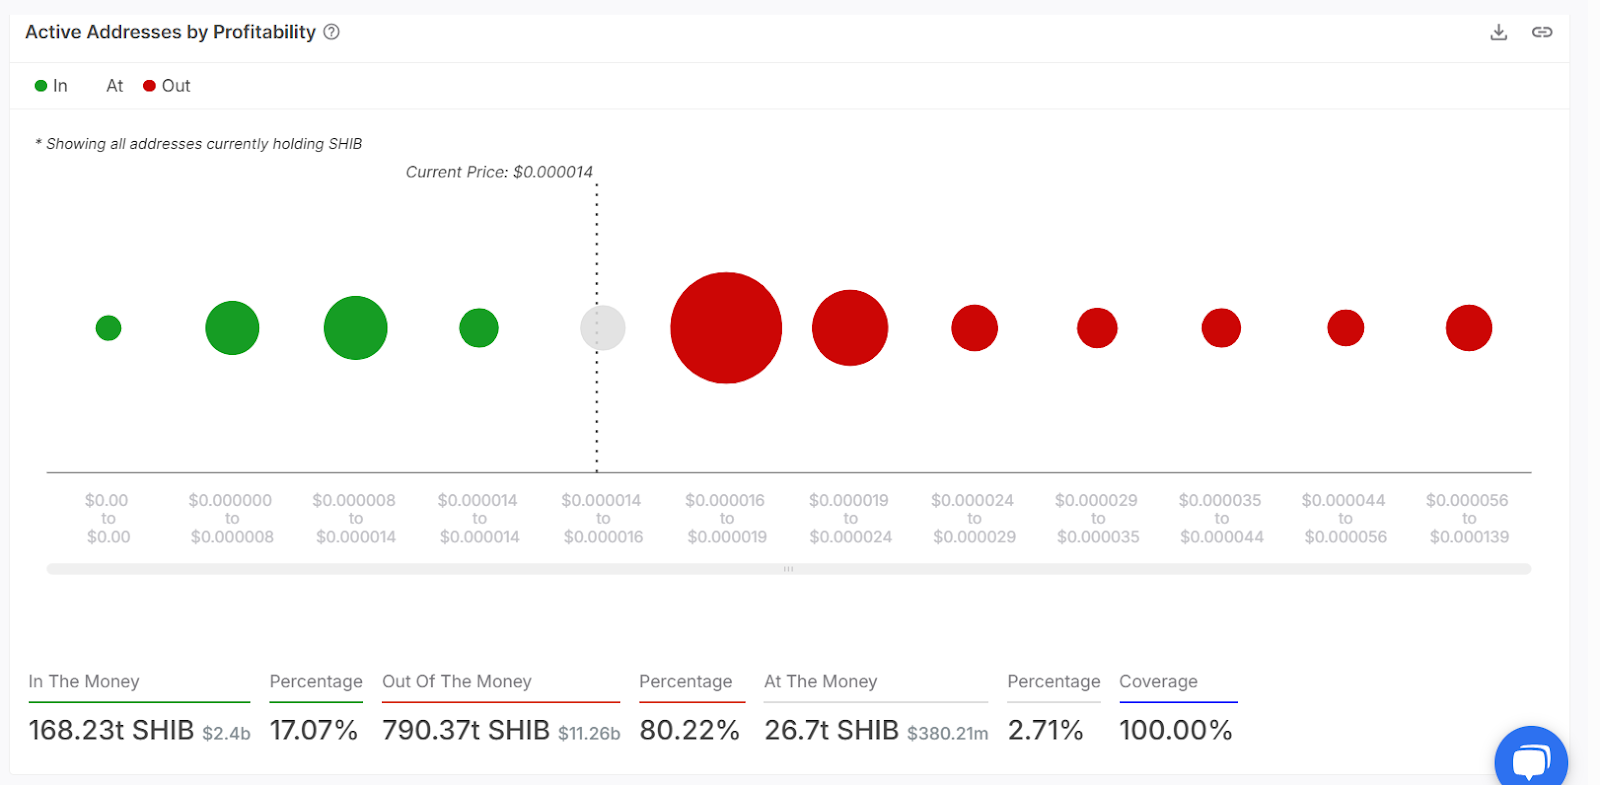Click the Active Addresses by Profitability title
The width and height of the screenshot is (1600, 785).
point(170,32)
